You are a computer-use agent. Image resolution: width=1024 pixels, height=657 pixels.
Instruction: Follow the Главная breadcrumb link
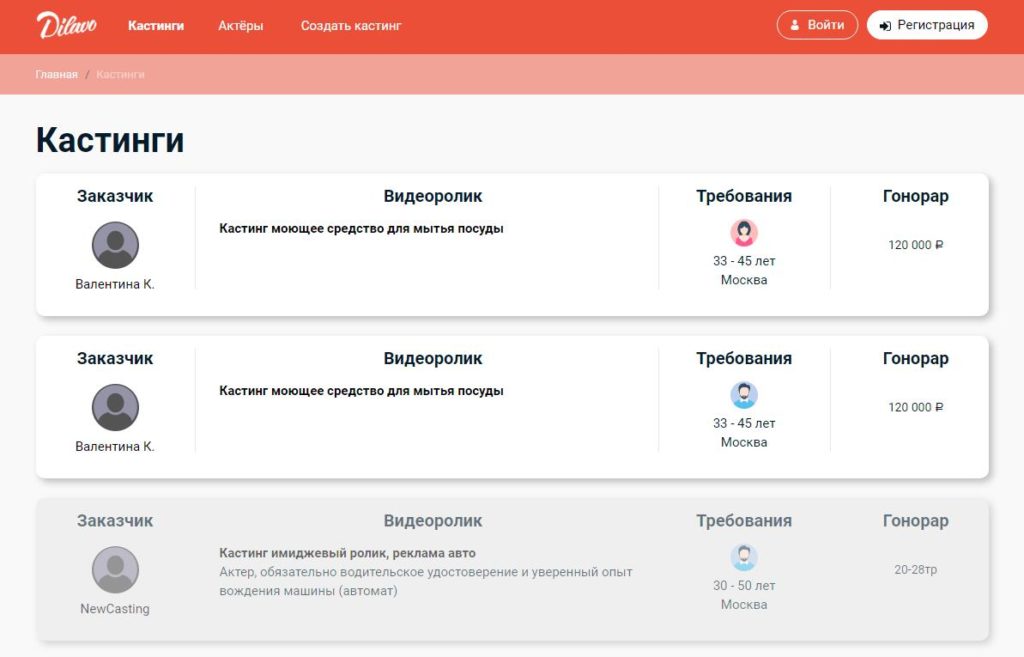tap(56, 74)
